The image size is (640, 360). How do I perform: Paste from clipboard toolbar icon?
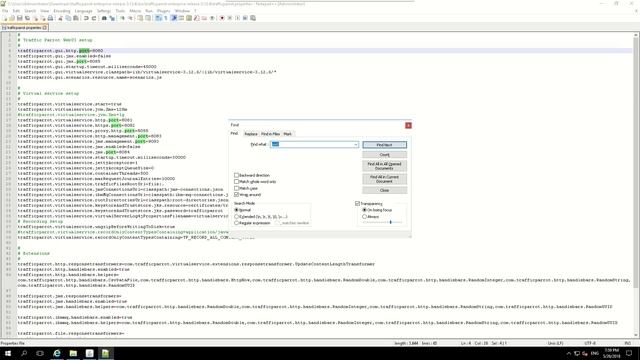[x=76, y=18]
